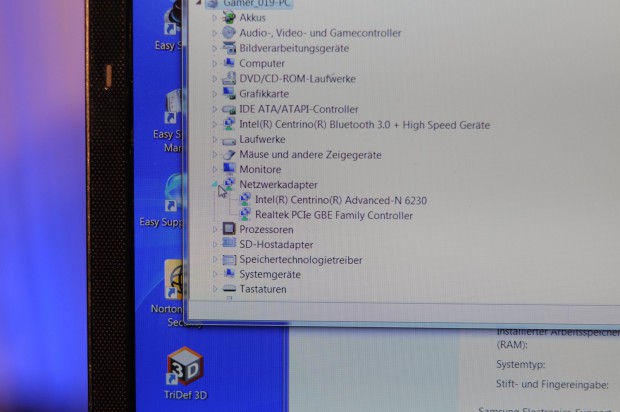The image size is (620, 412).
Task: Expand the SD-Hostadapter node arrow
Action: click(215, 244)
